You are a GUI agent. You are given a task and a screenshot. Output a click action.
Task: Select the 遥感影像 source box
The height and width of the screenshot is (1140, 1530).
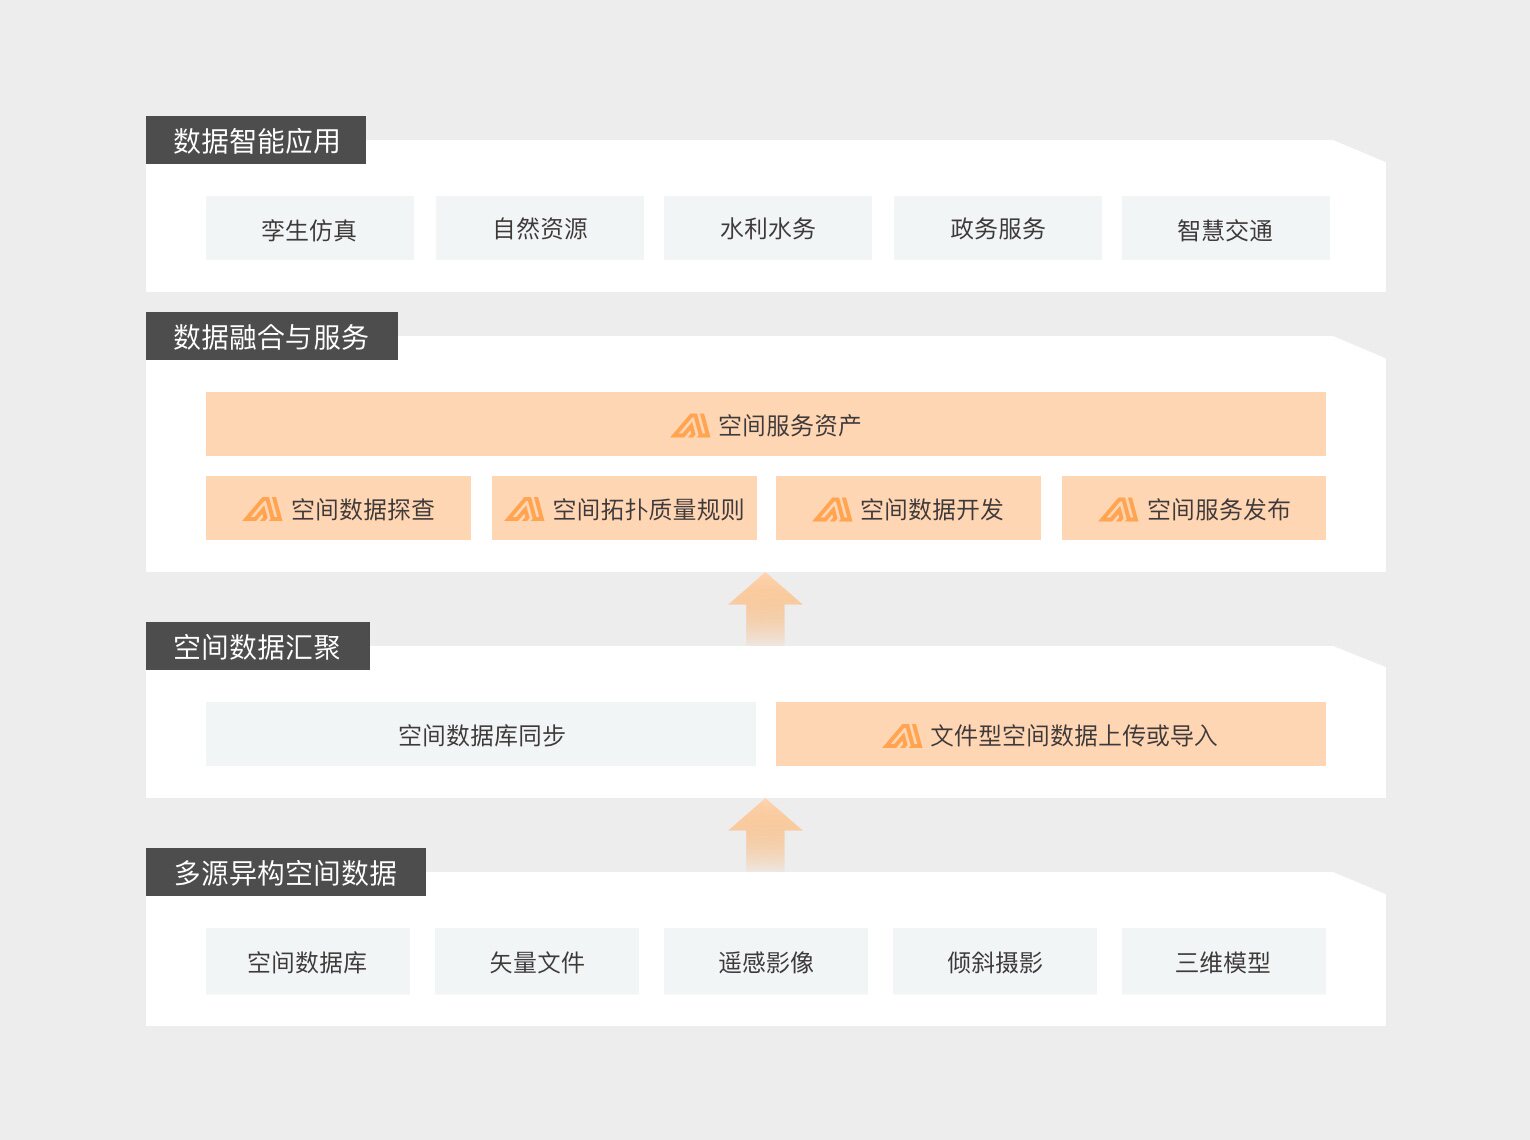click(766, 961)
